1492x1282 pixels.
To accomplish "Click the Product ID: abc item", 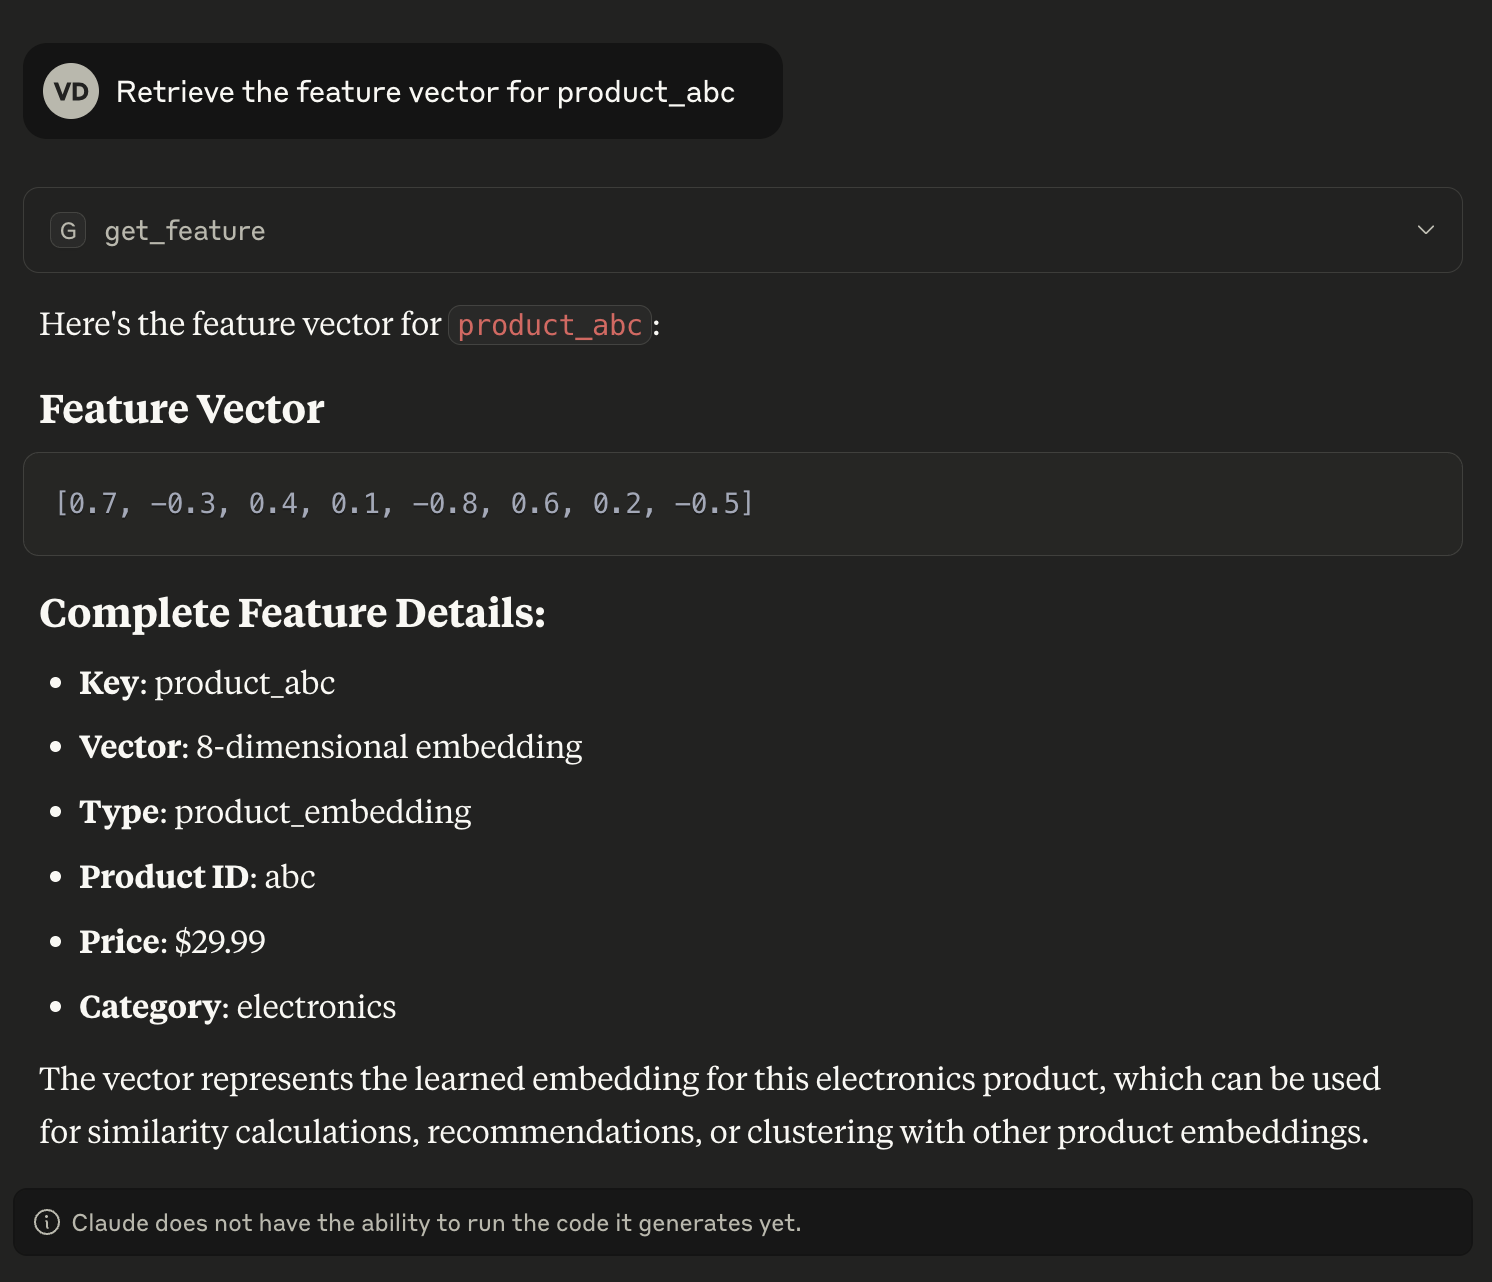I will (x=197, y=877).
